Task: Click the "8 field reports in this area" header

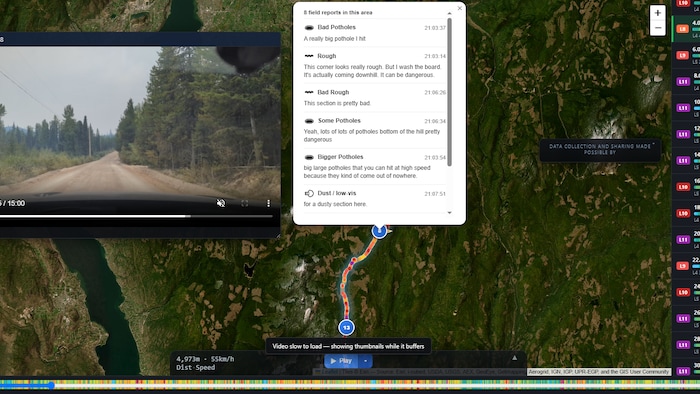Action: coord(338,12)
